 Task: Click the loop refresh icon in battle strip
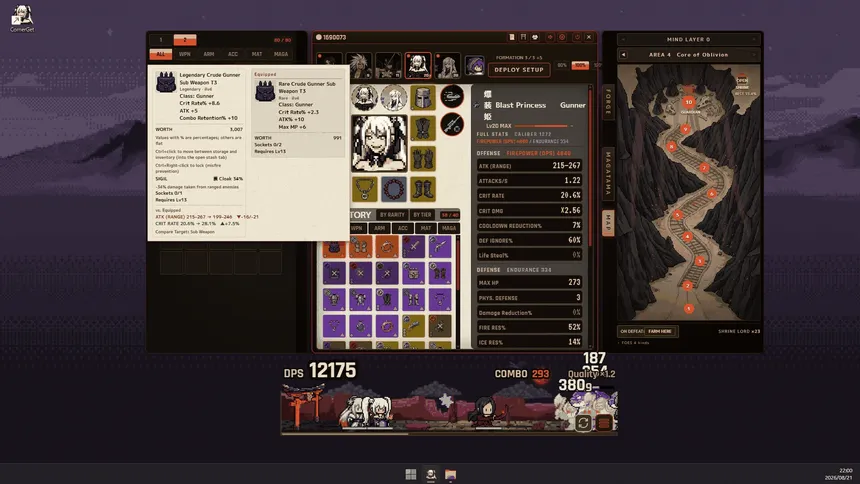tap(583, 423)
